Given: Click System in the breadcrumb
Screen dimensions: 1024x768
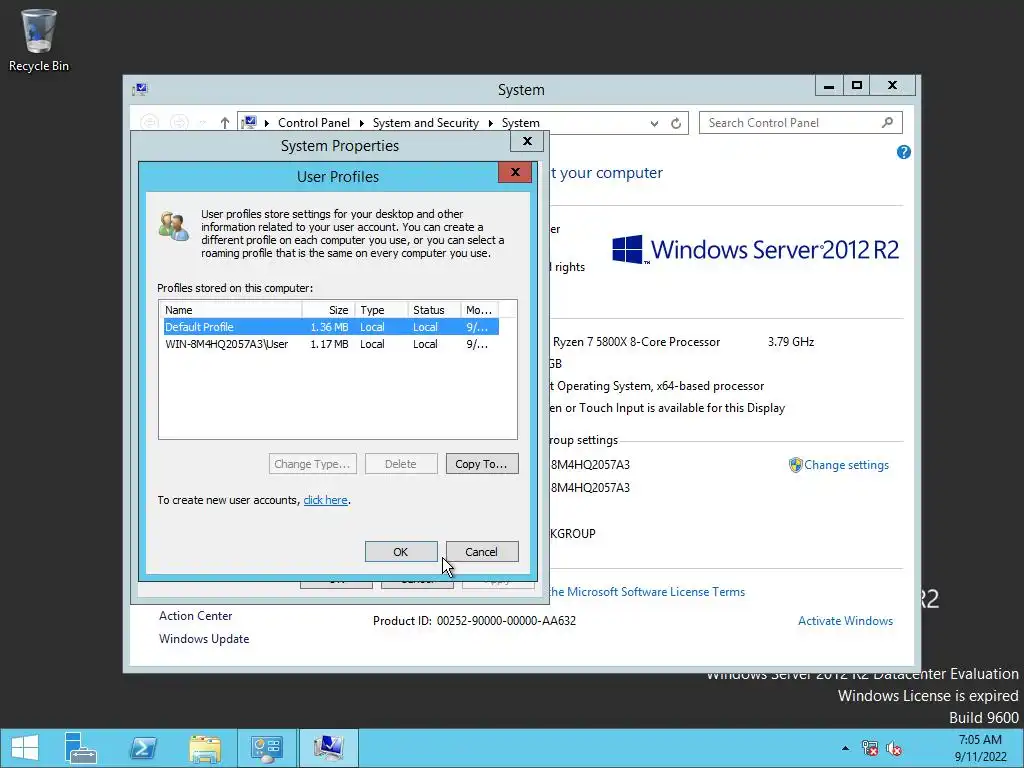Looking at the screenshot, I should (x=520, y=123).
